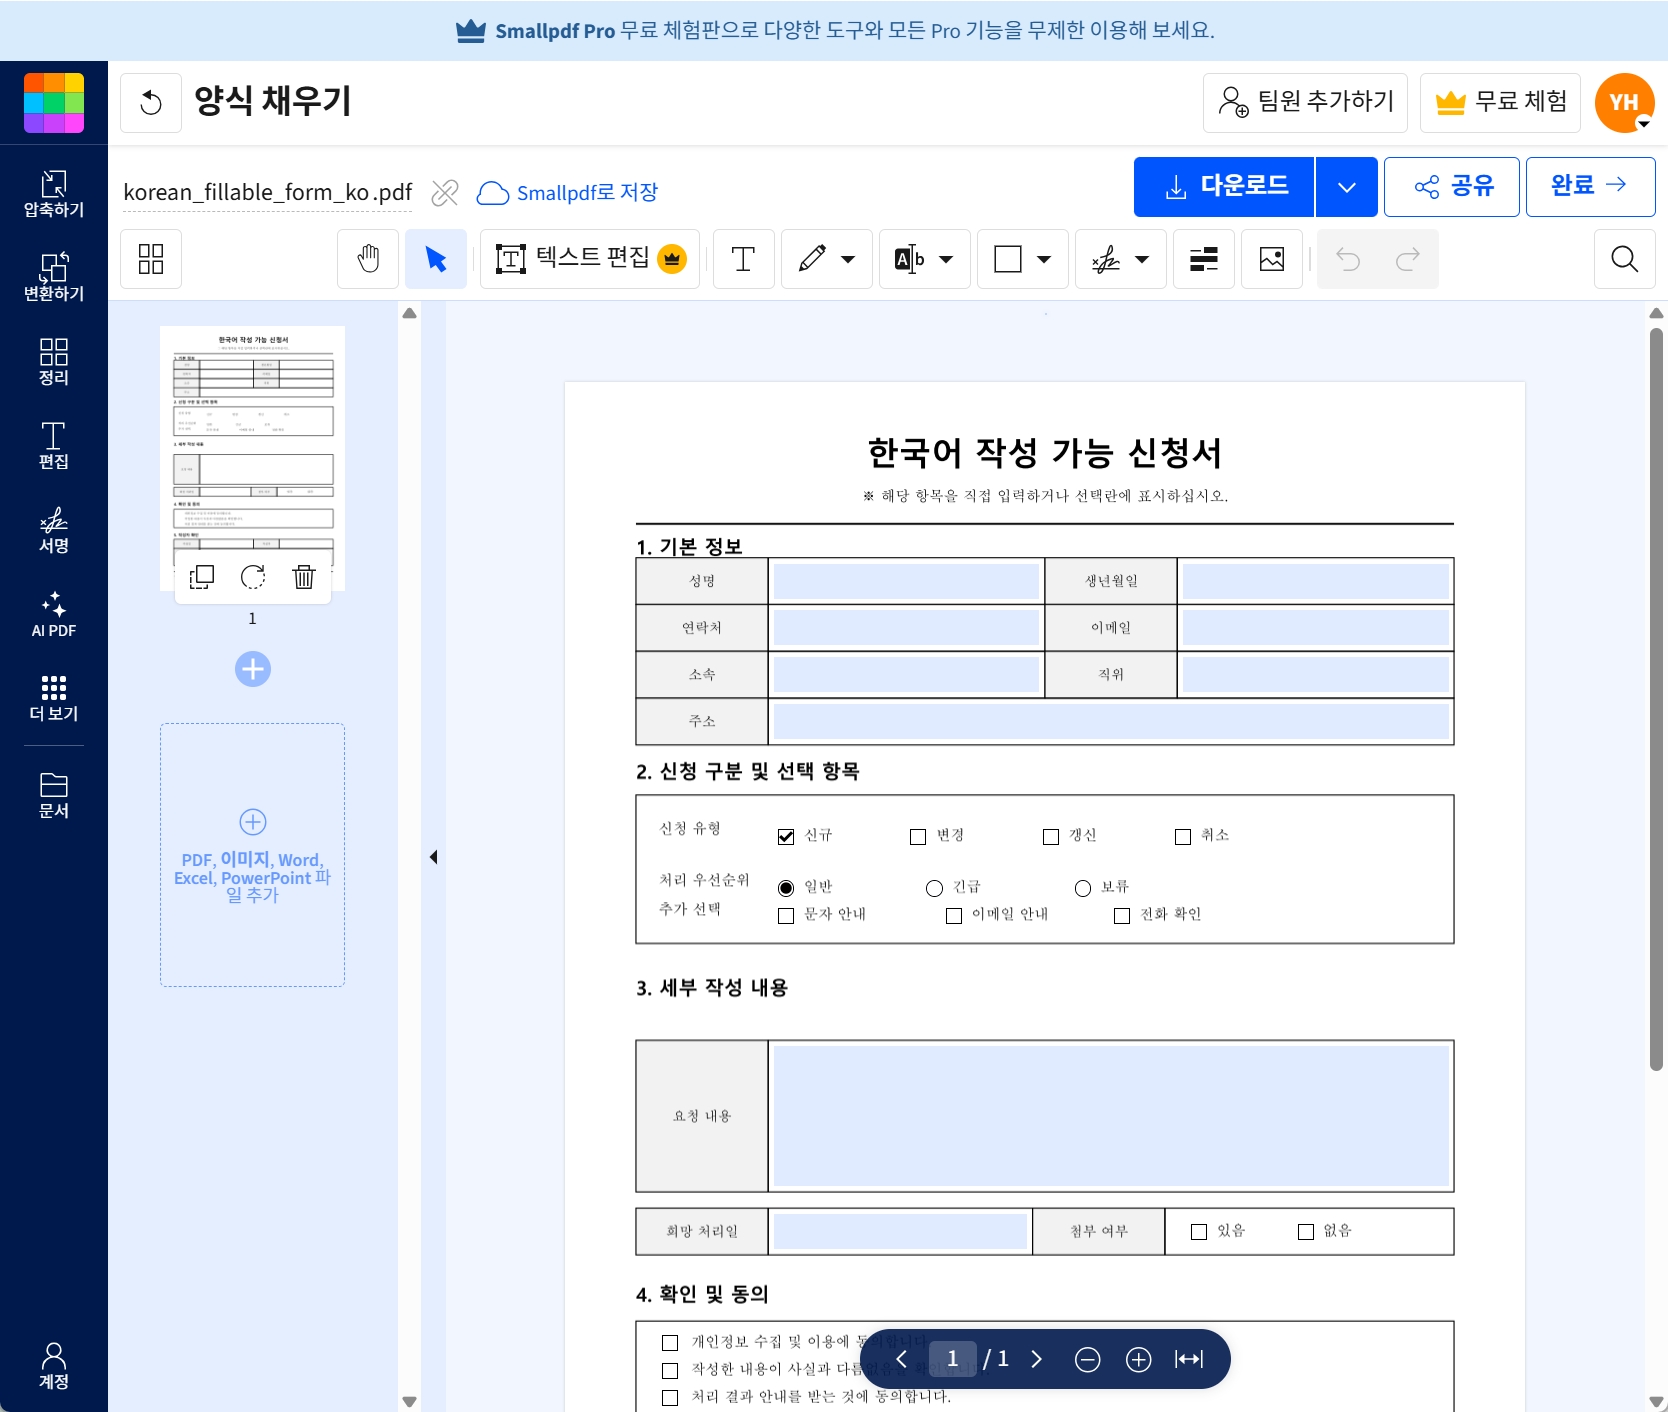Select the Add Text (T) tool
The image size is (1668, 1412).
pos(744,259)
